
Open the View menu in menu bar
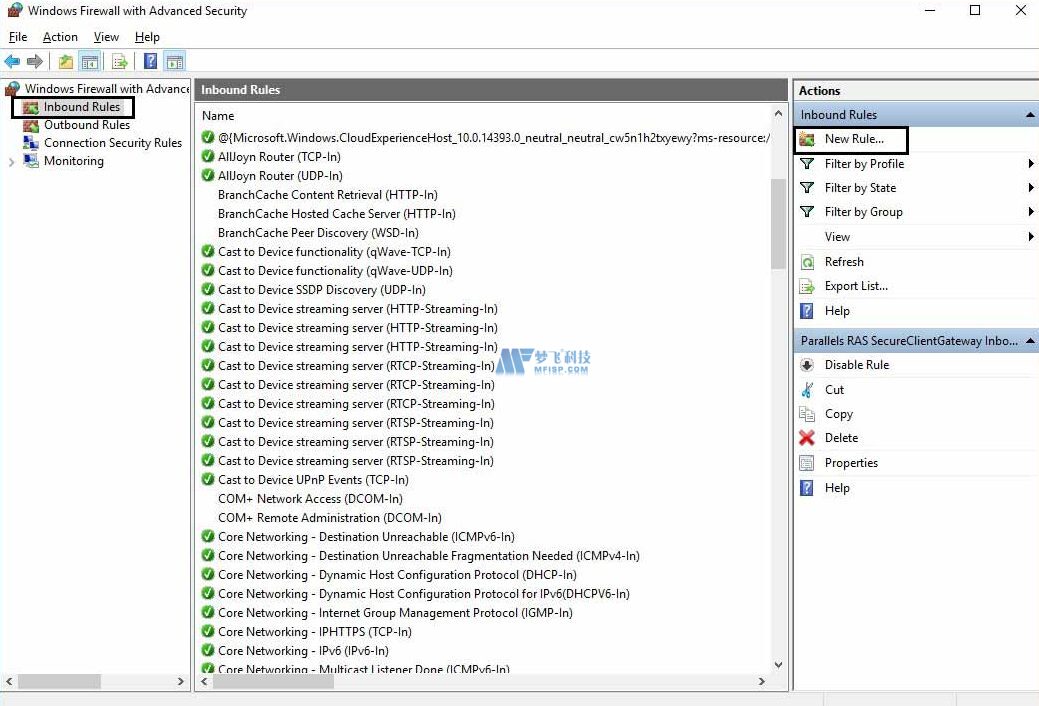[106, 37]
